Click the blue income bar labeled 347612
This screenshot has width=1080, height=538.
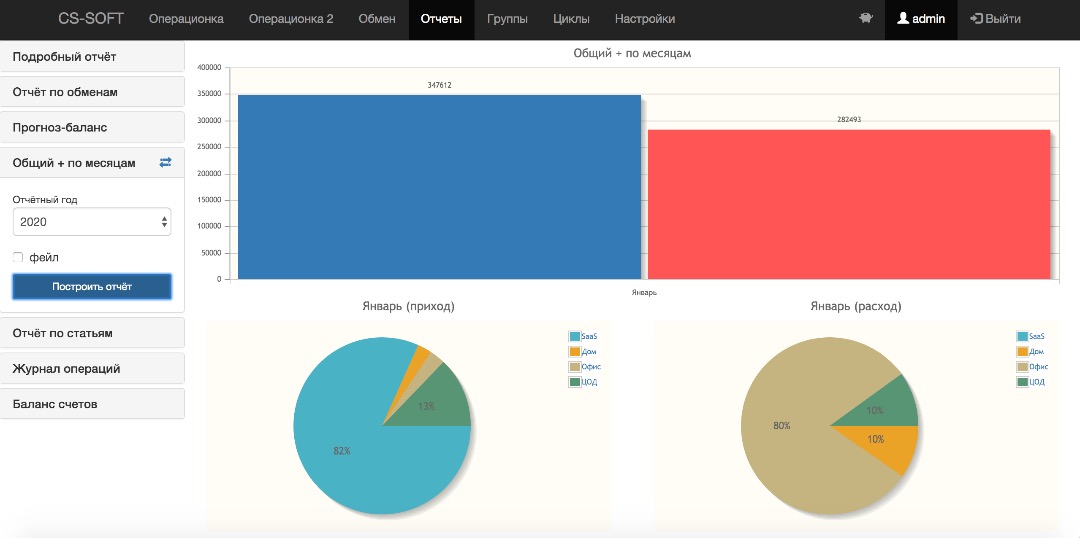point(439,187)
